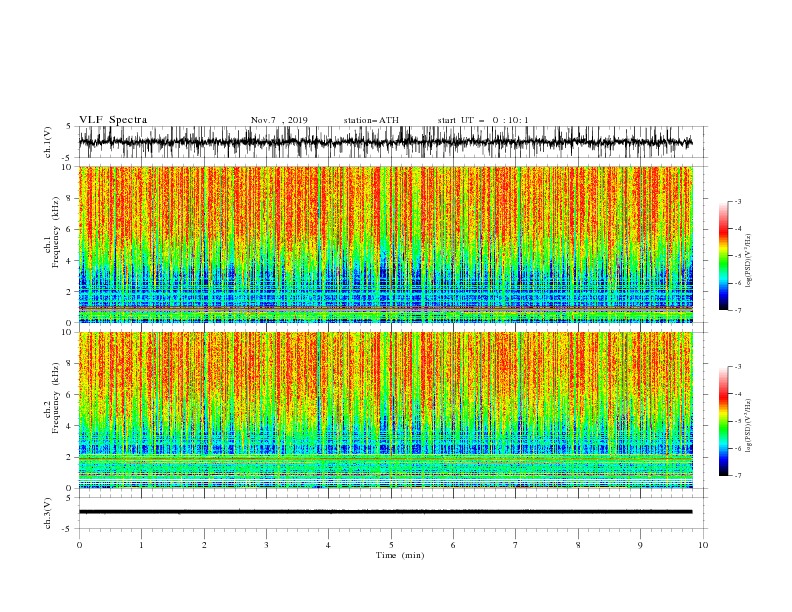This screenshot has width=792, height=612.
Task: Click the '-7' label on ch.2 colorbar
Action: [x=737, y=476]
